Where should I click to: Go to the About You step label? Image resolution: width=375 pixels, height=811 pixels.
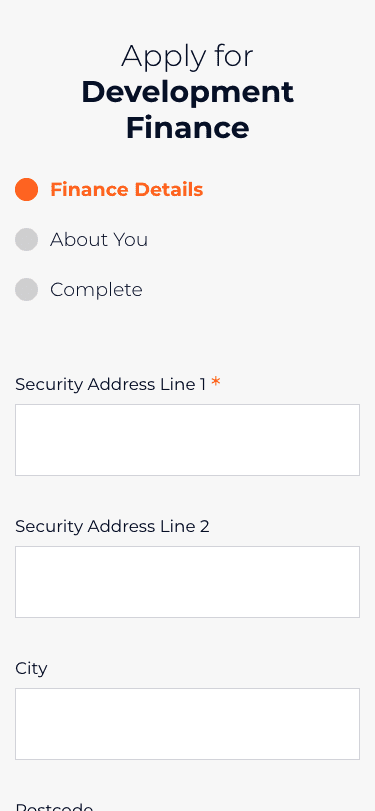[99, 239]
